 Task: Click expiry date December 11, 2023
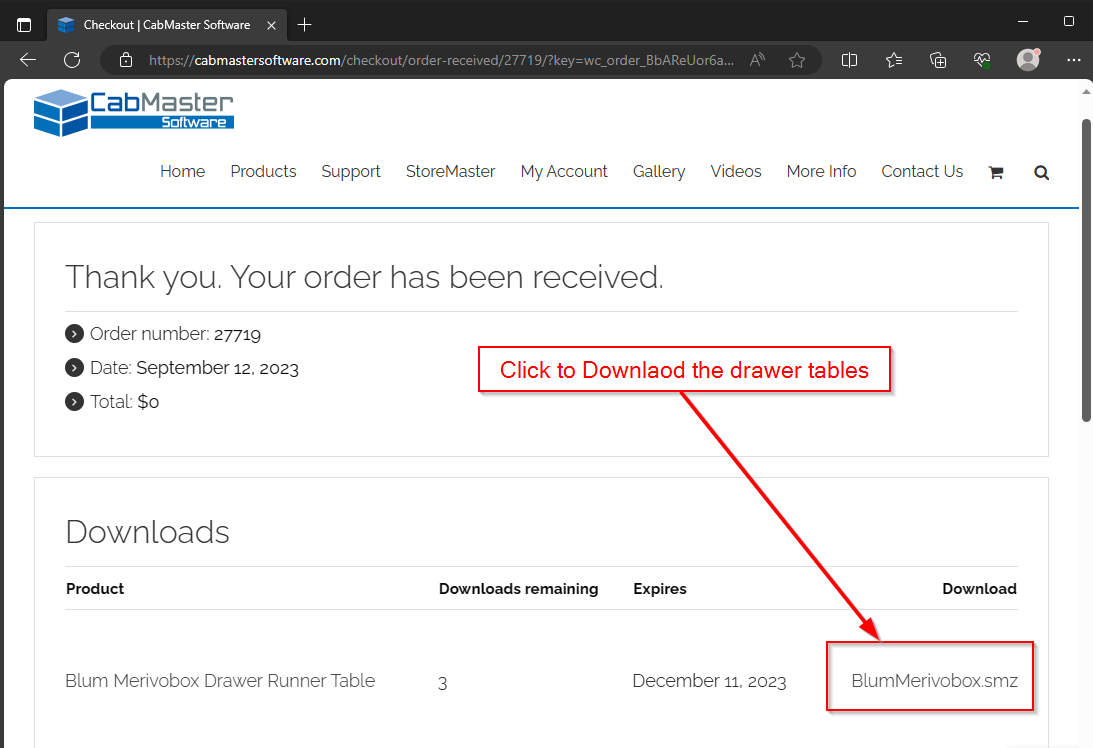(709, 681)
